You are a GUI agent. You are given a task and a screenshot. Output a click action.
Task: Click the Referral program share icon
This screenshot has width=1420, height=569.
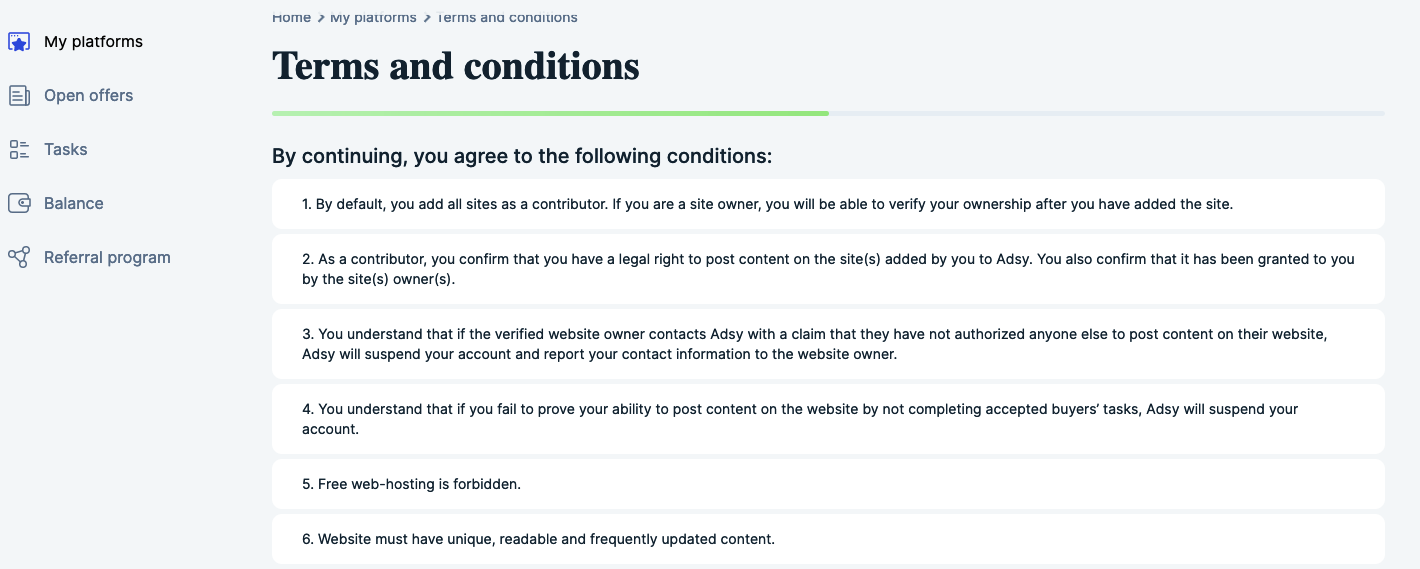19,258
